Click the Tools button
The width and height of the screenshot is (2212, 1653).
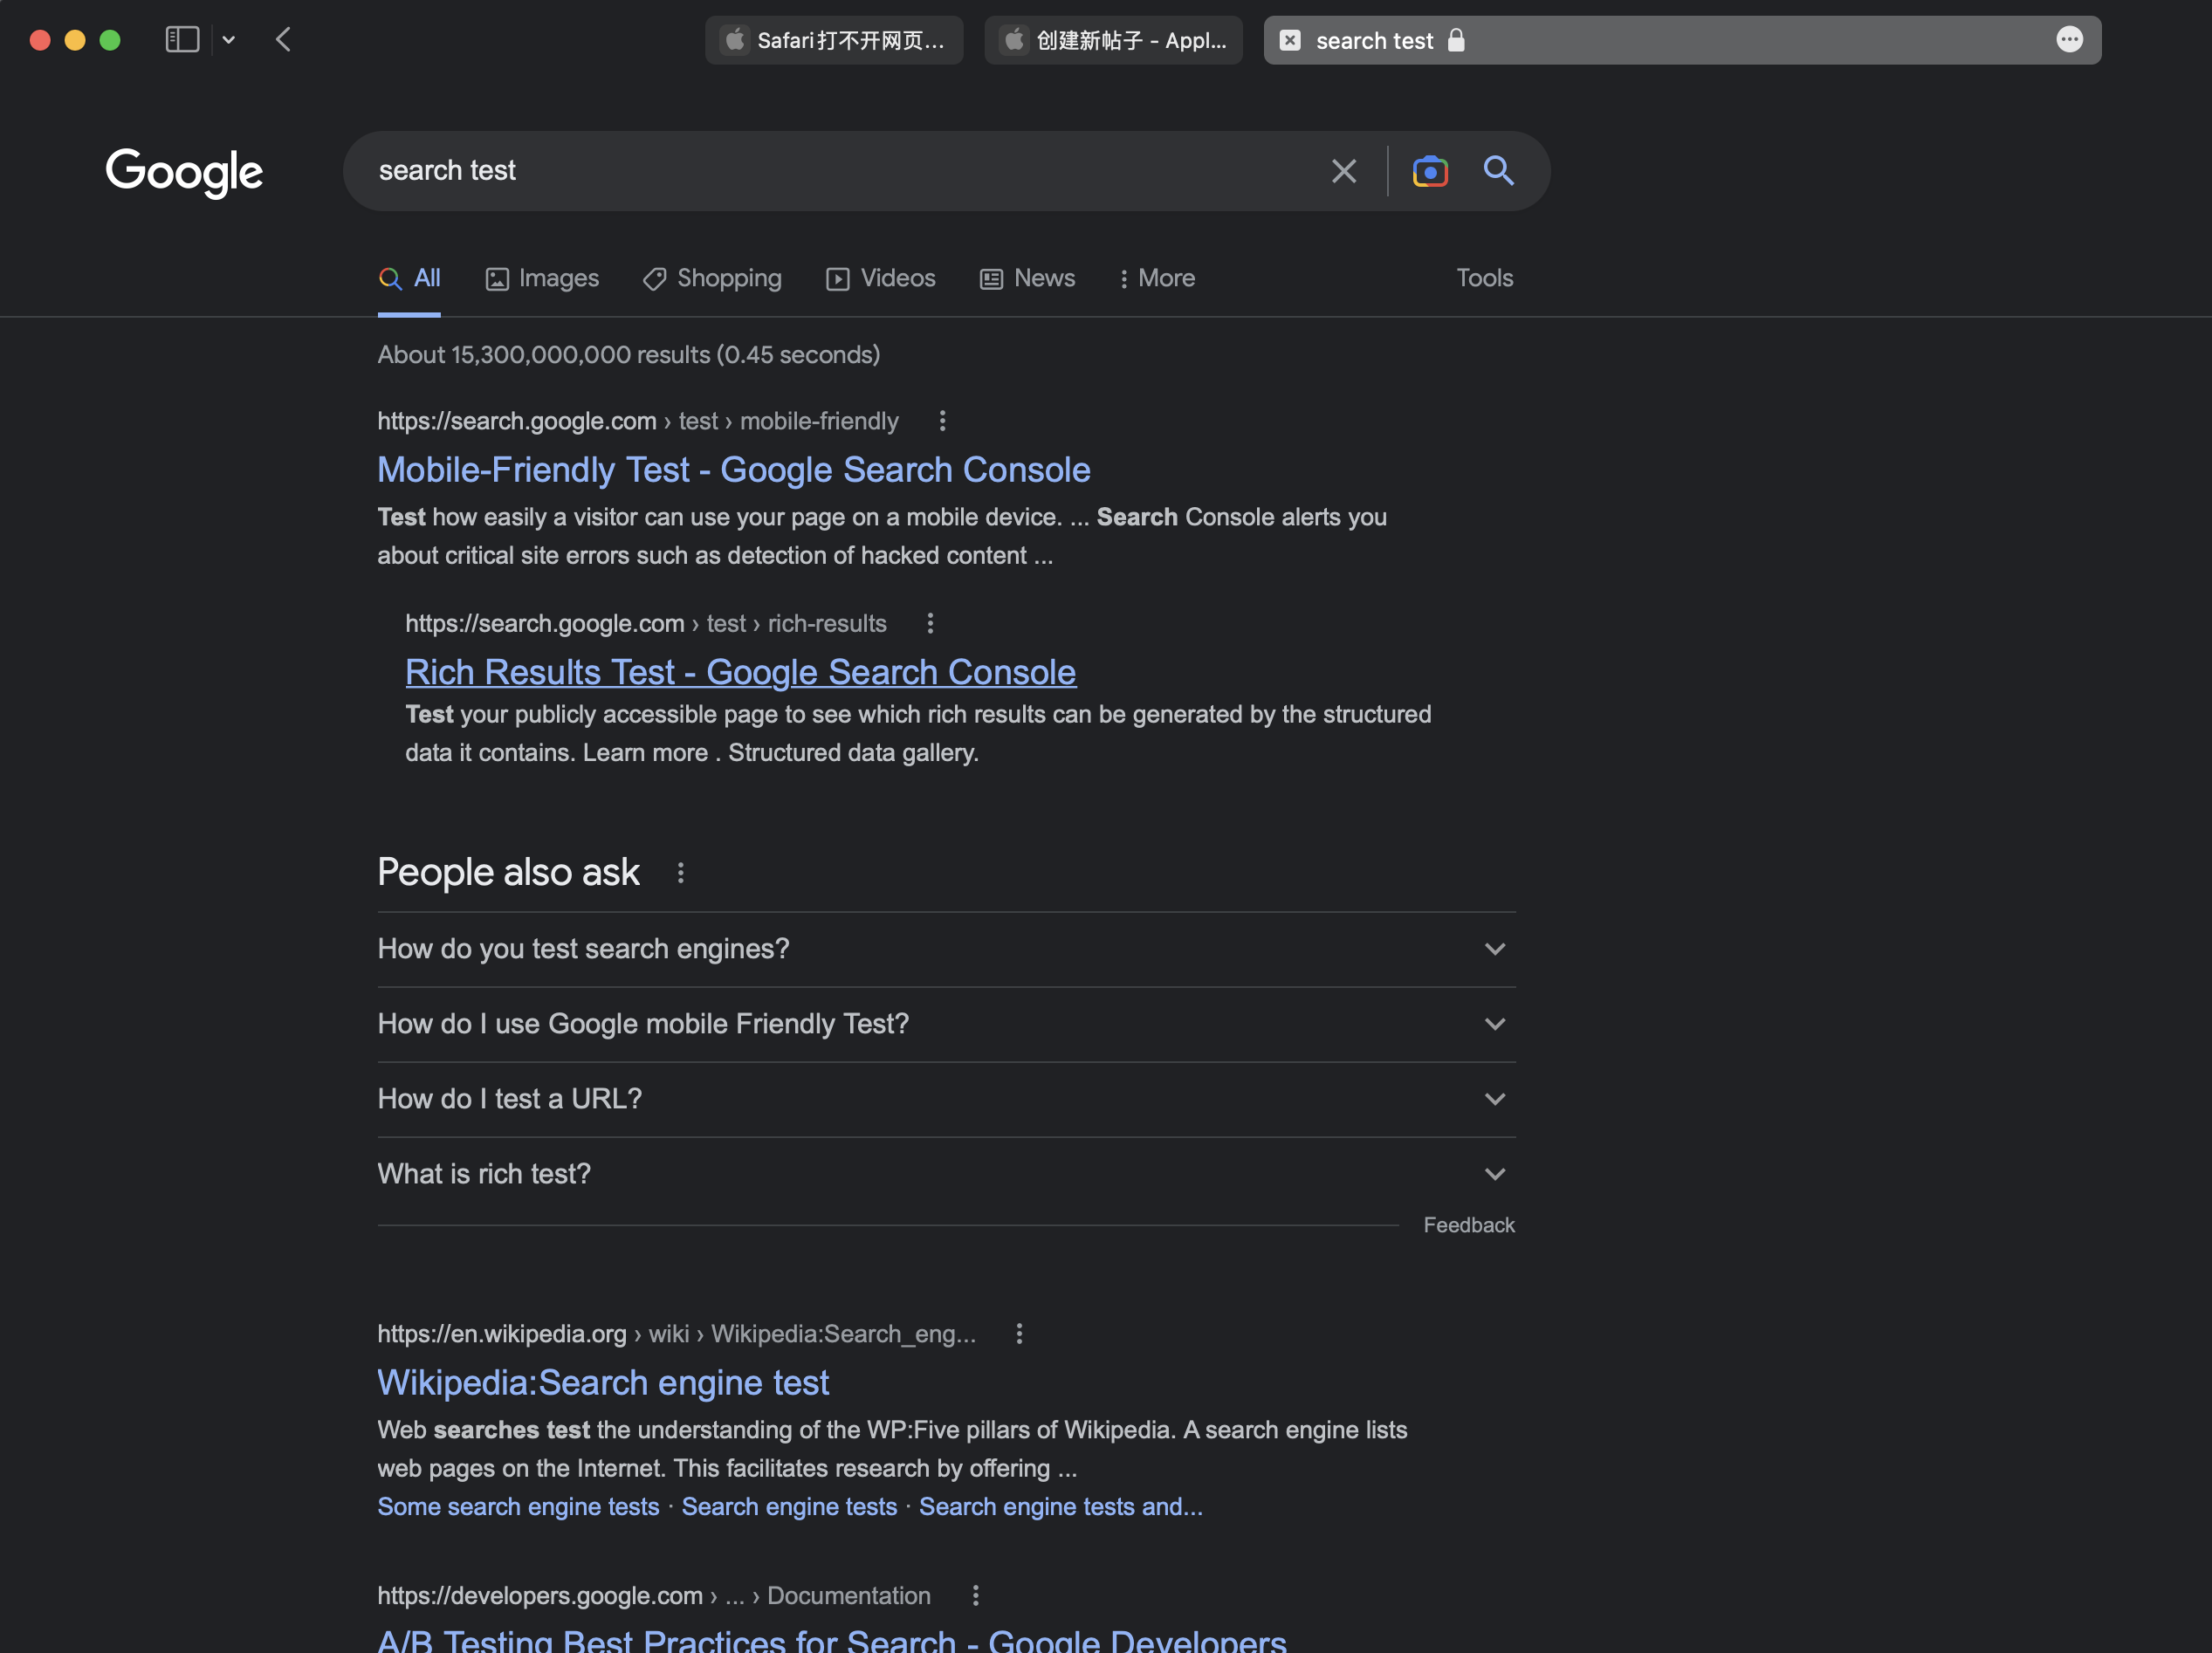pyautogui.click(x=1484, y=278)
